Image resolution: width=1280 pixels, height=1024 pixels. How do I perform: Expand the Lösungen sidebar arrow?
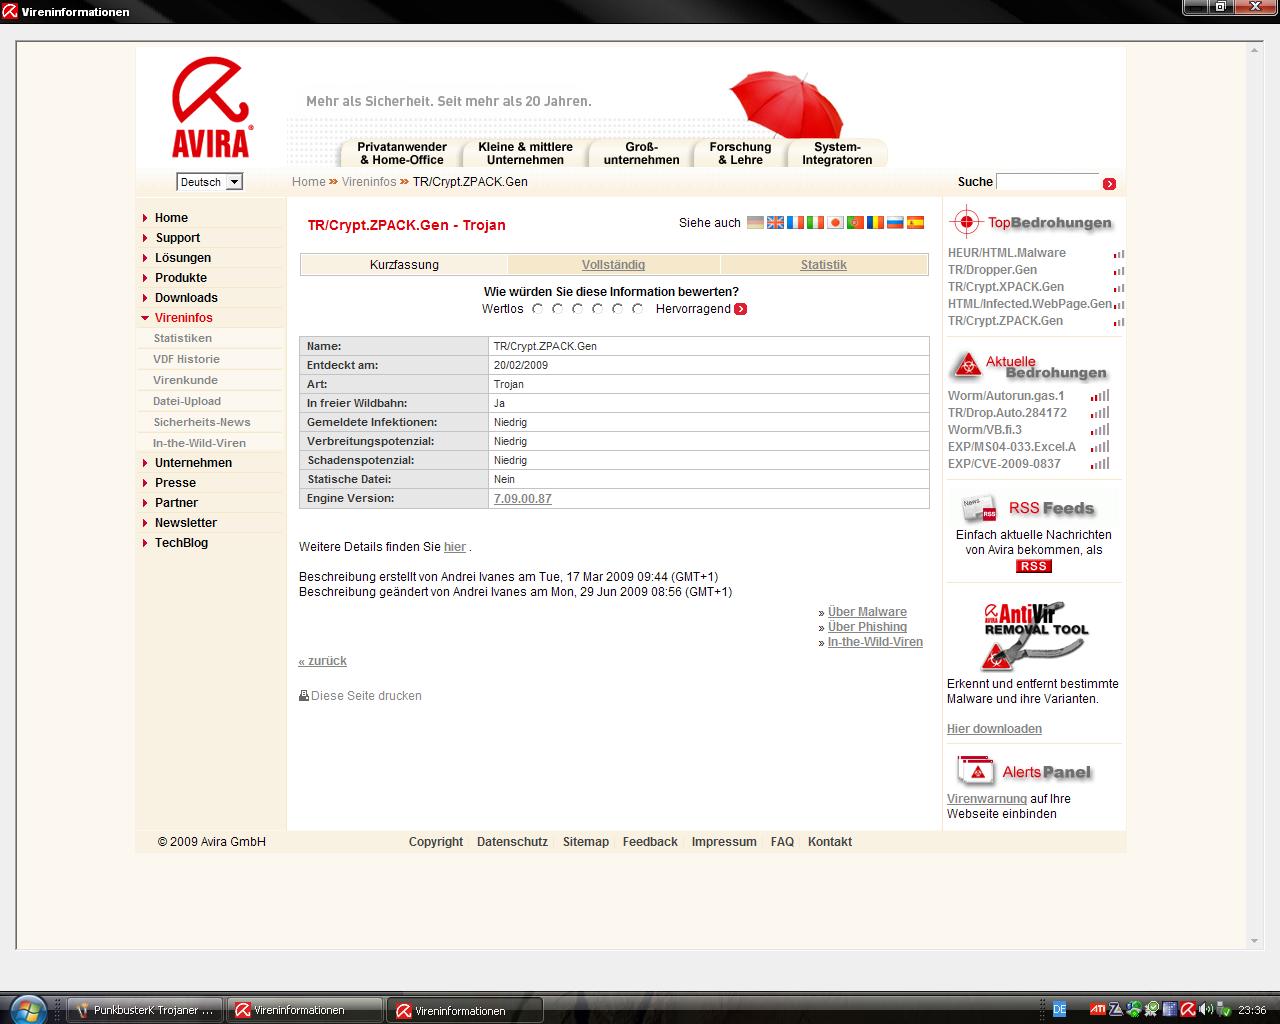[x=146, y=258]
